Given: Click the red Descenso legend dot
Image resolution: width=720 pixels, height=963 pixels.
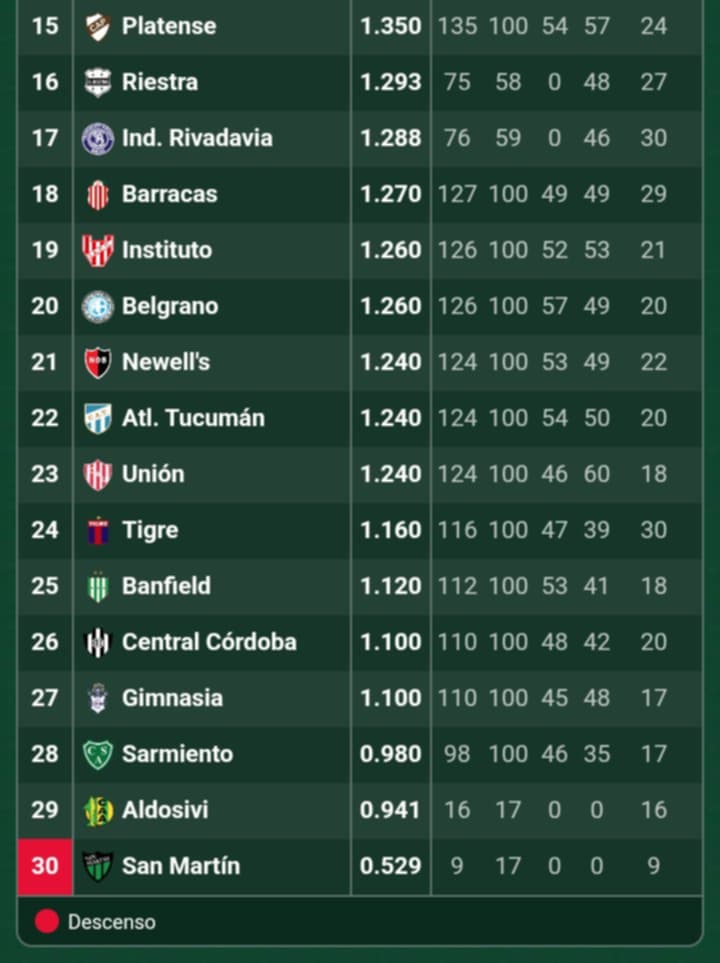Looking at the screenshot, I should coord(46,922).
